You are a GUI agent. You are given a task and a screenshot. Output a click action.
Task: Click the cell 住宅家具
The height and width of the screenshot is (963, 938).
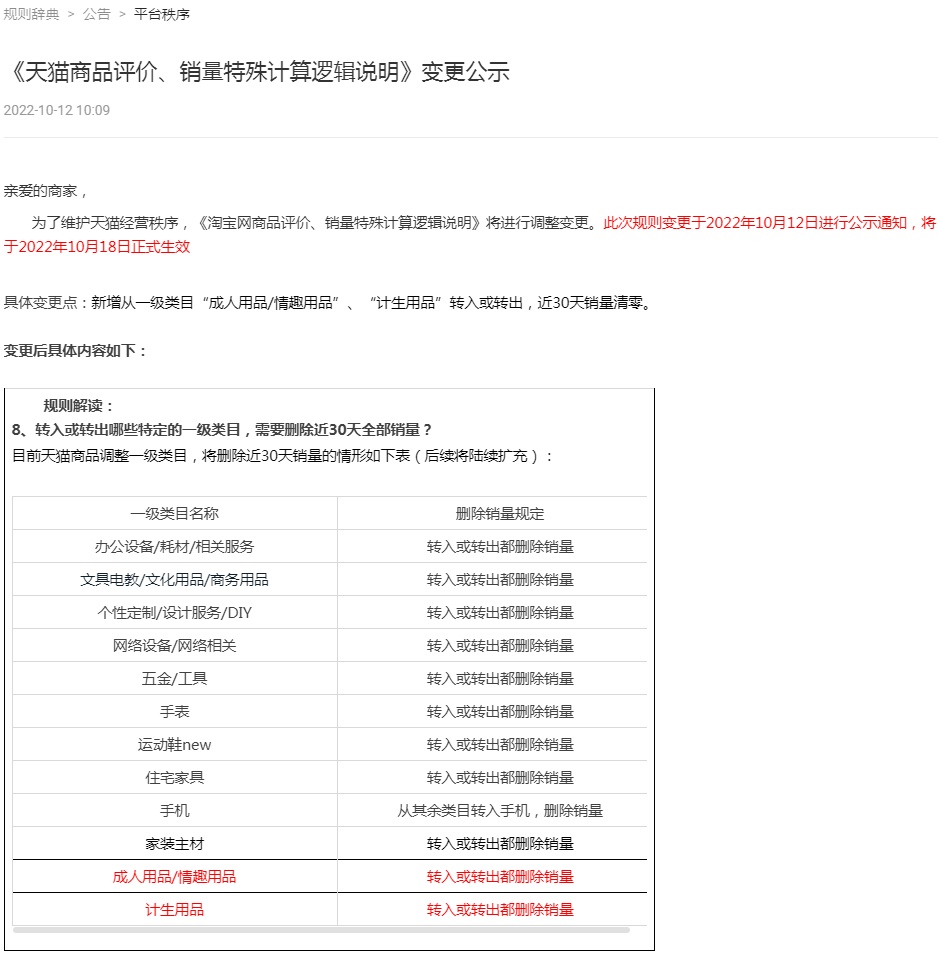(174, 778)
